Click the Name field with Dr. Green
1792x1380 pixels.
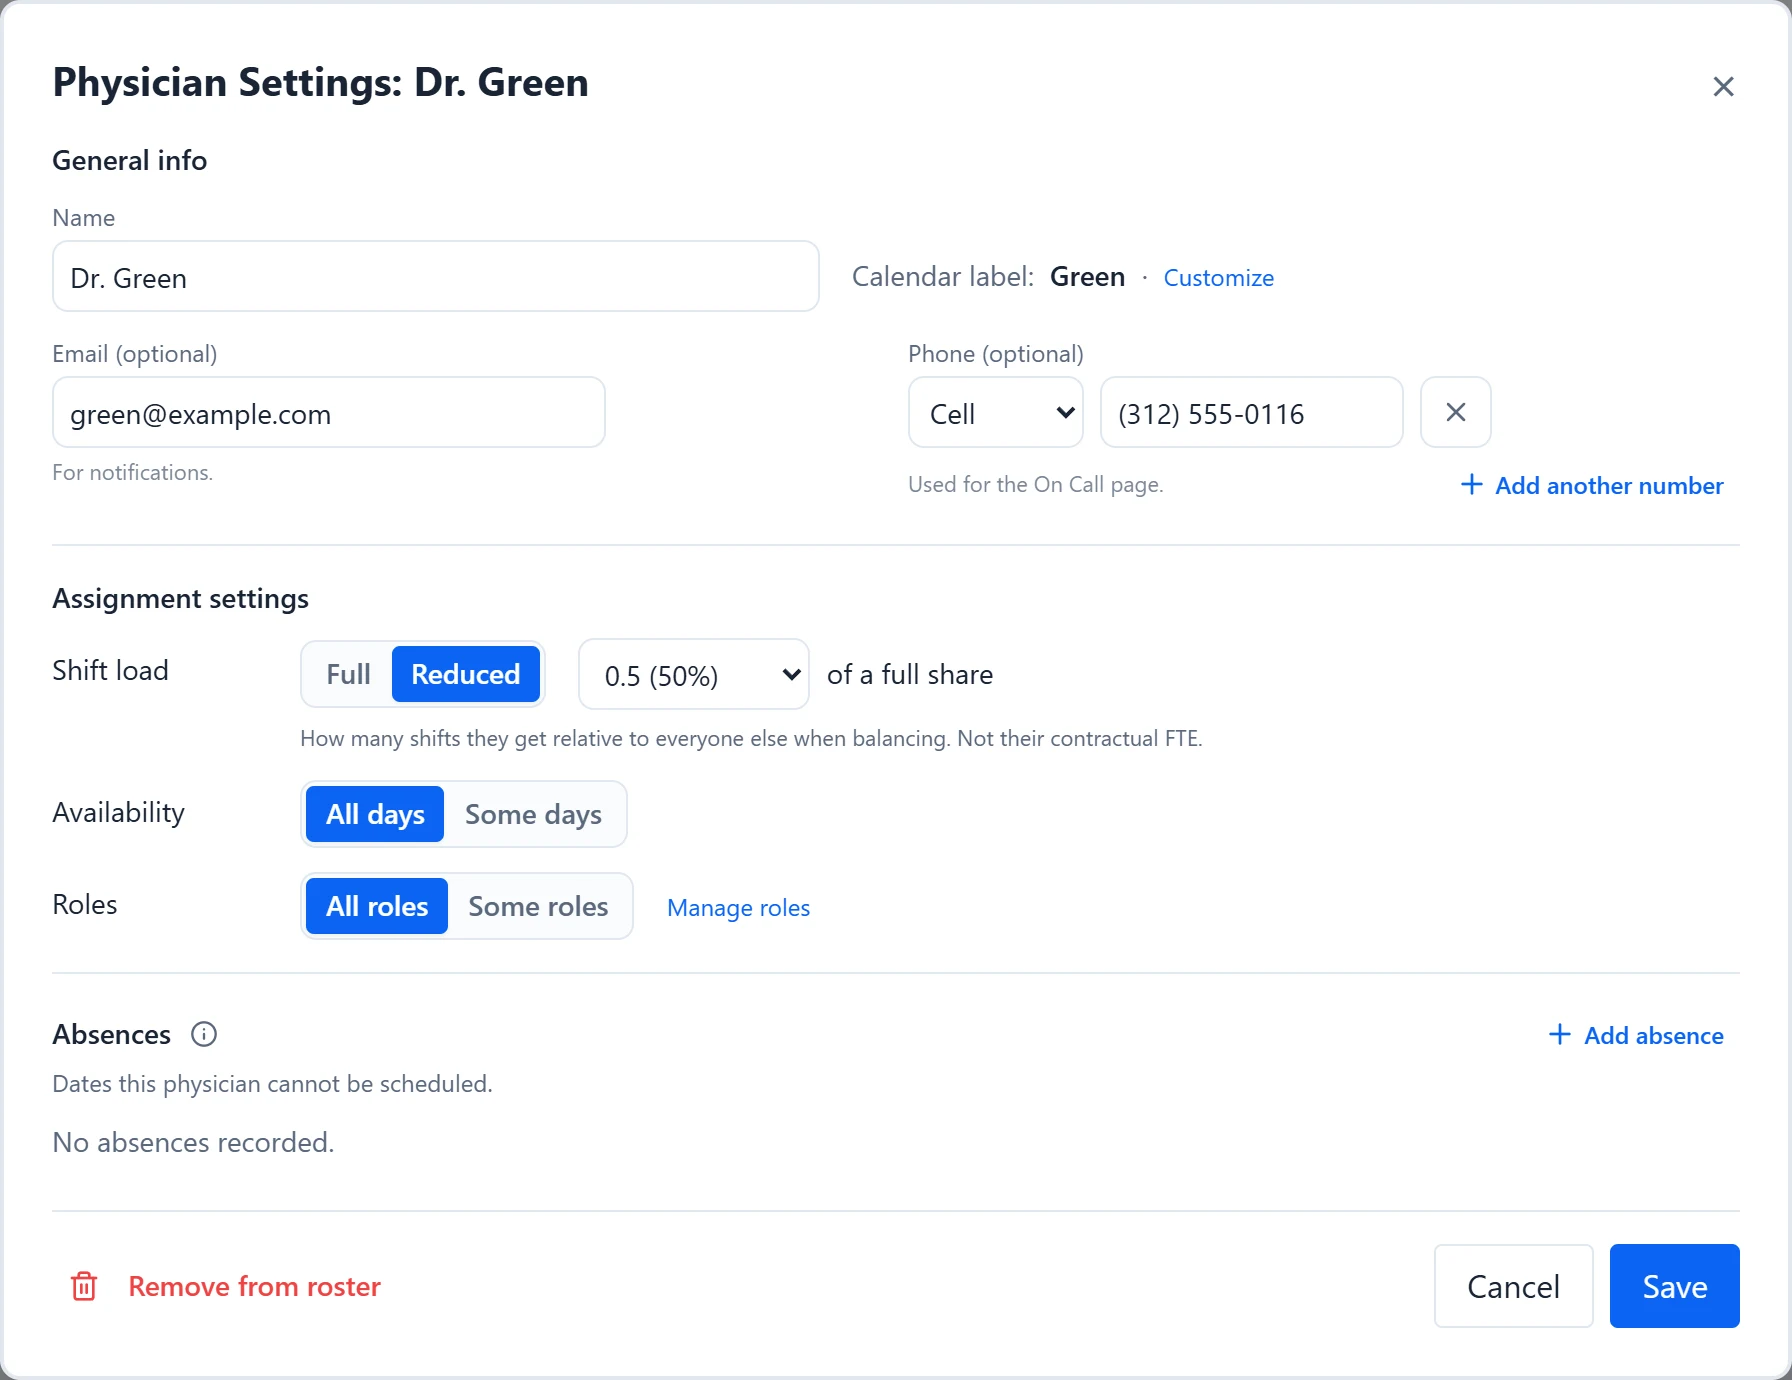(x=436, y=276)
